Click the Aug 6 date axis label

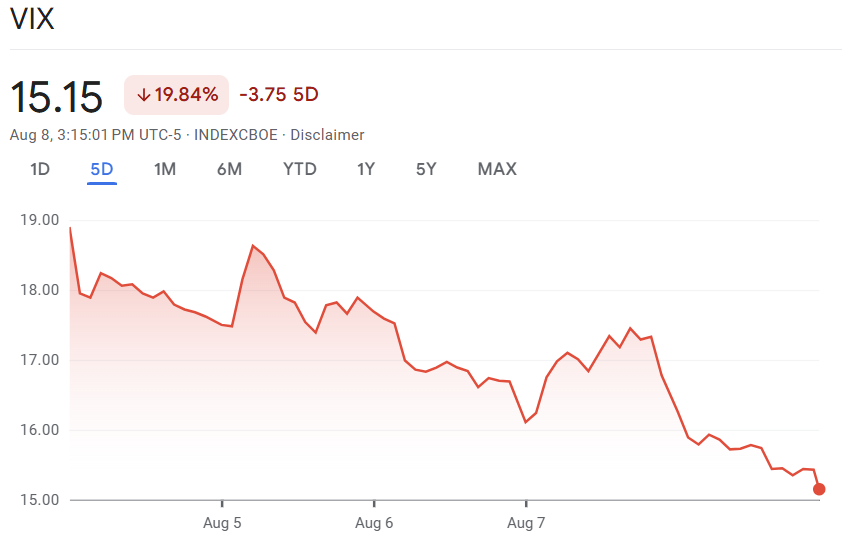tap(374, 522)
